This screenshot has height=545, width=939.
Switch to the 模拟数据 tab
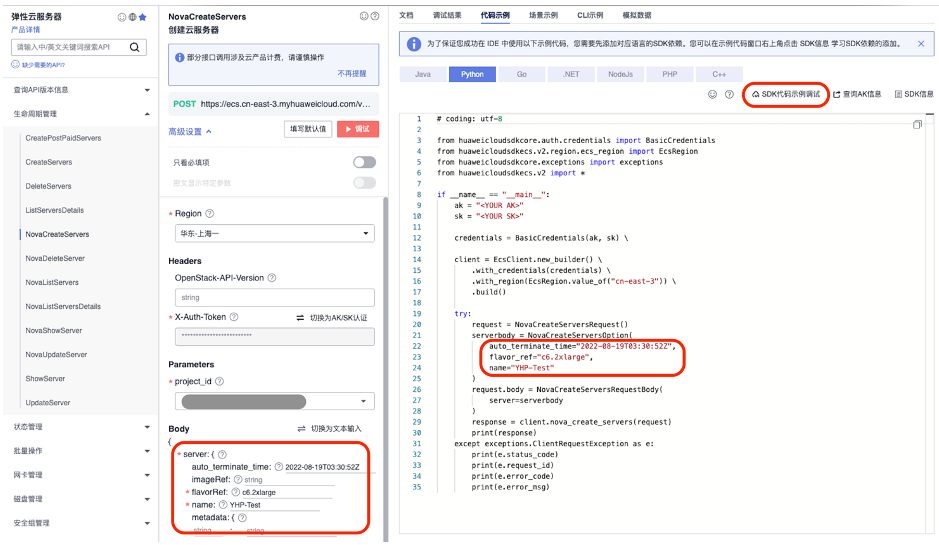(x=637, y=15)
